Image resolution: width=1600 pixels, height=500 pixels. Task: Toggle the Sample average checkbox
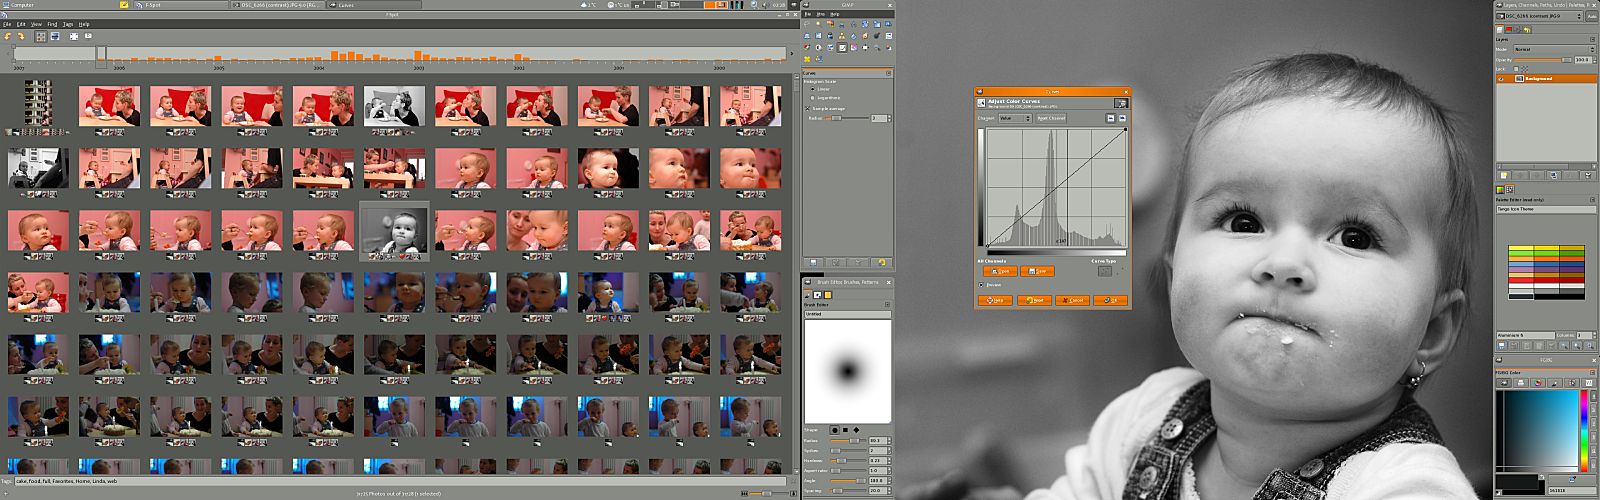[x=809, y=108]
